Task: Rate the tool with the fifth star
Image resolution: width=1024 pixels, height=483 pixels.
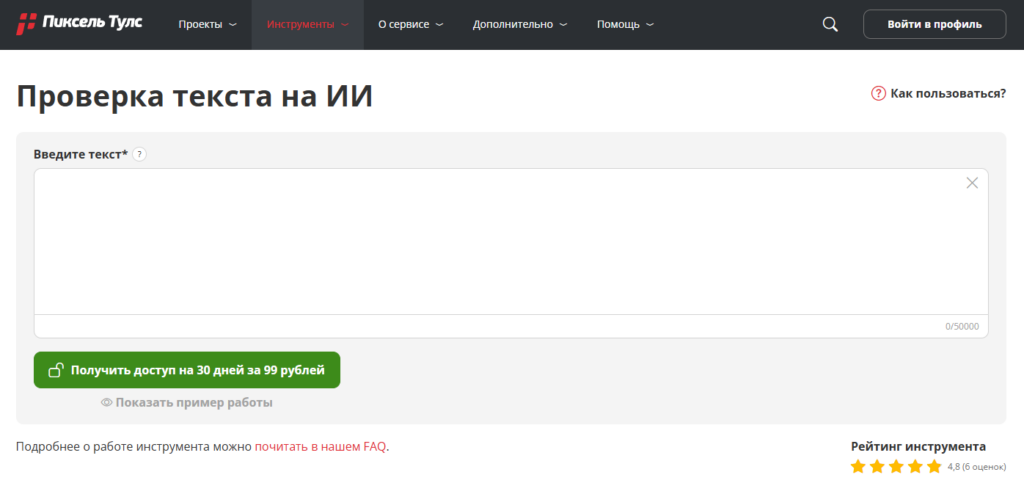Action: [x=935, y=467]
